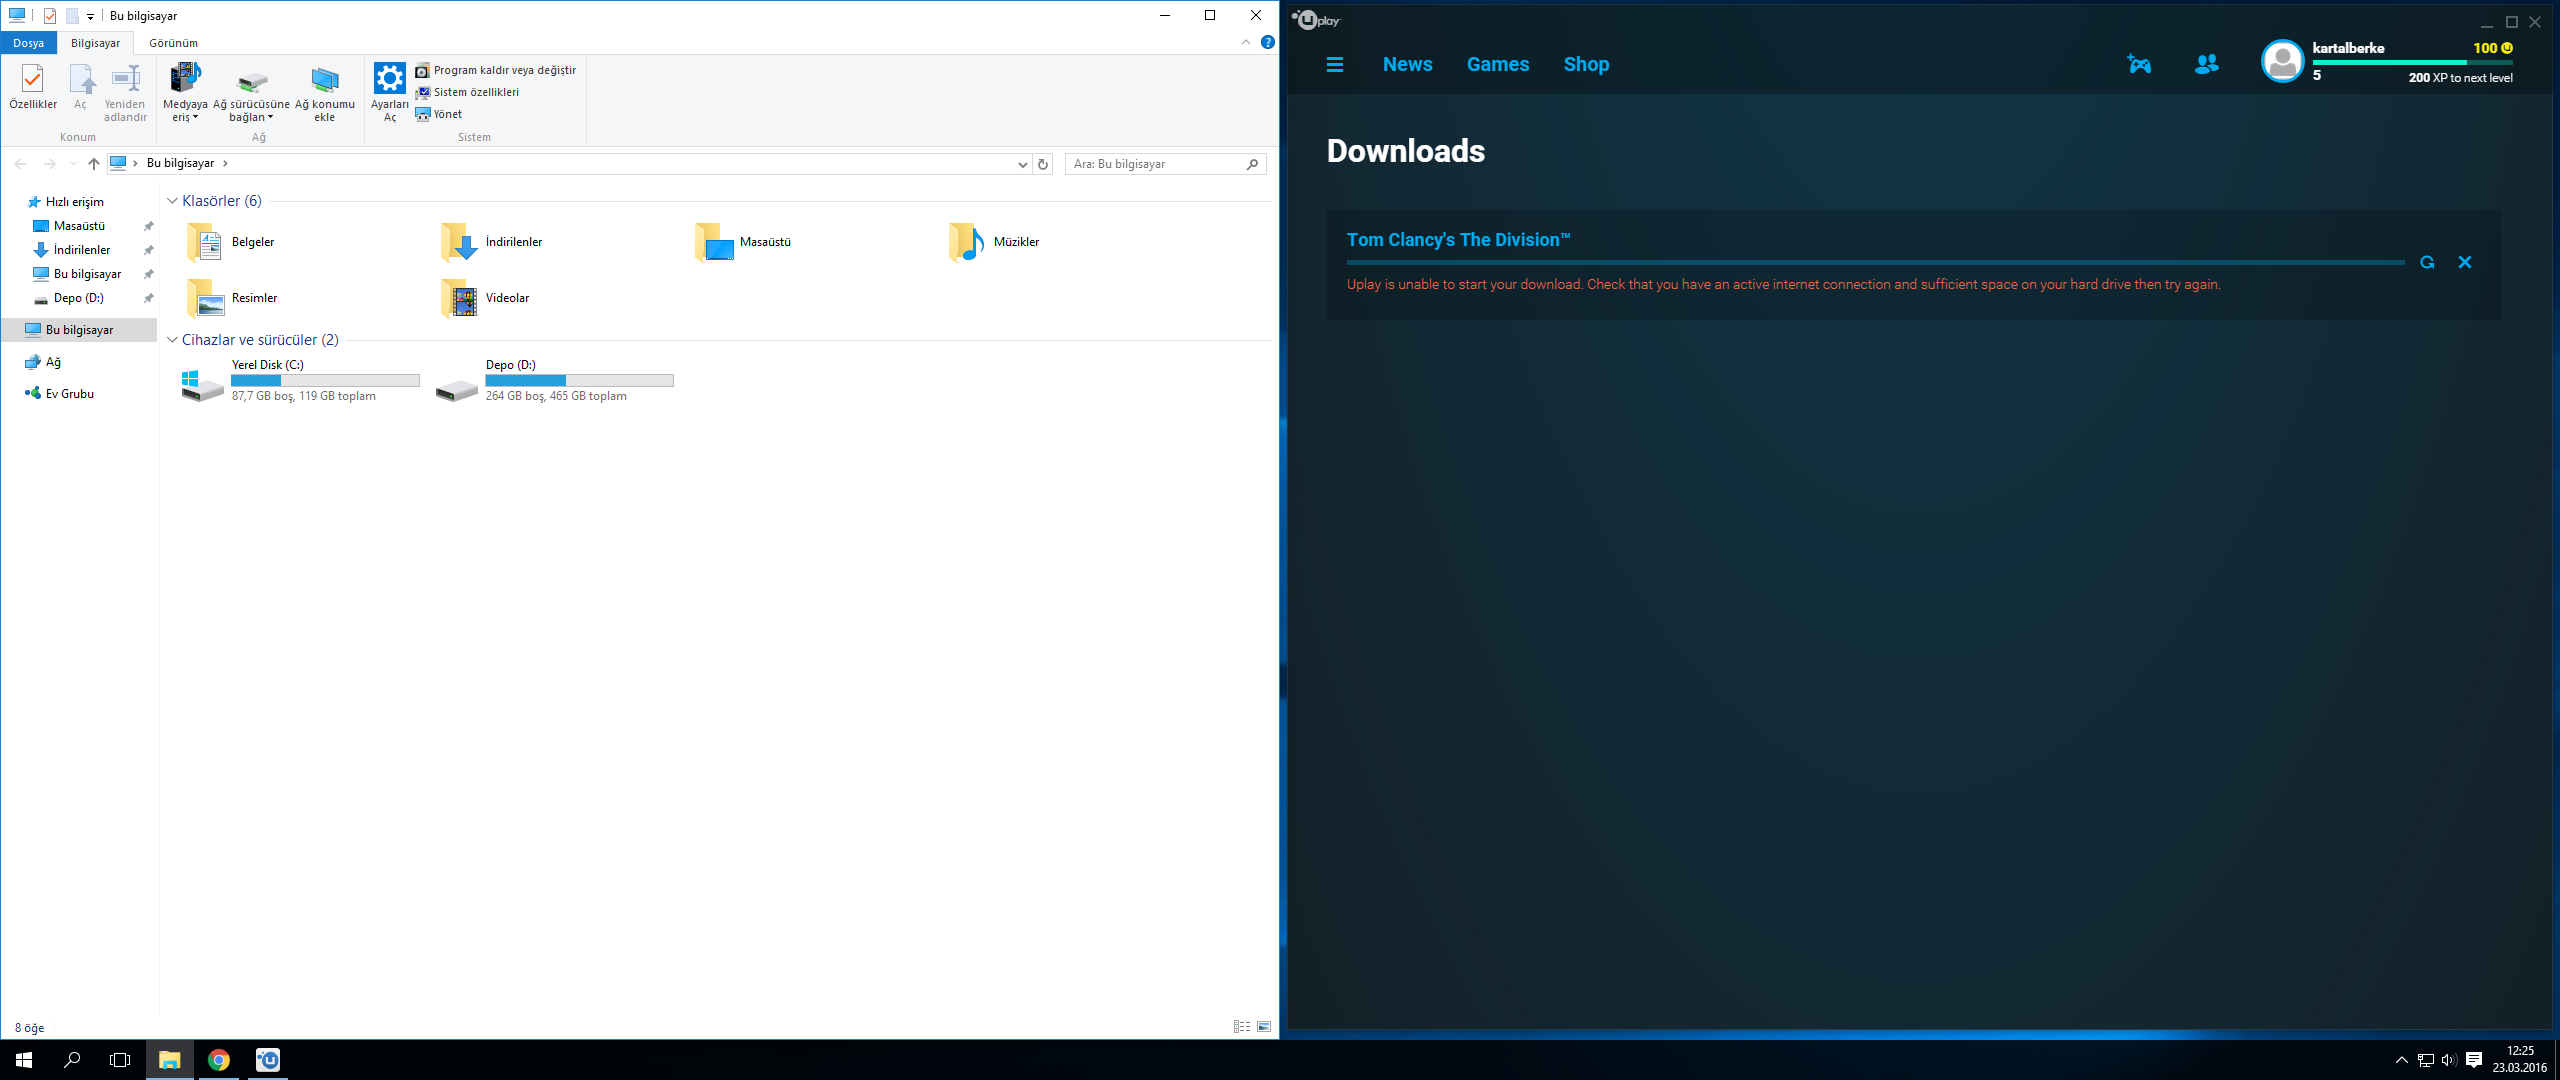This screenshot has width=2560, height=1080.
Task: Click Tom Clancy's The Division title
Action: tap(1458, 240)
